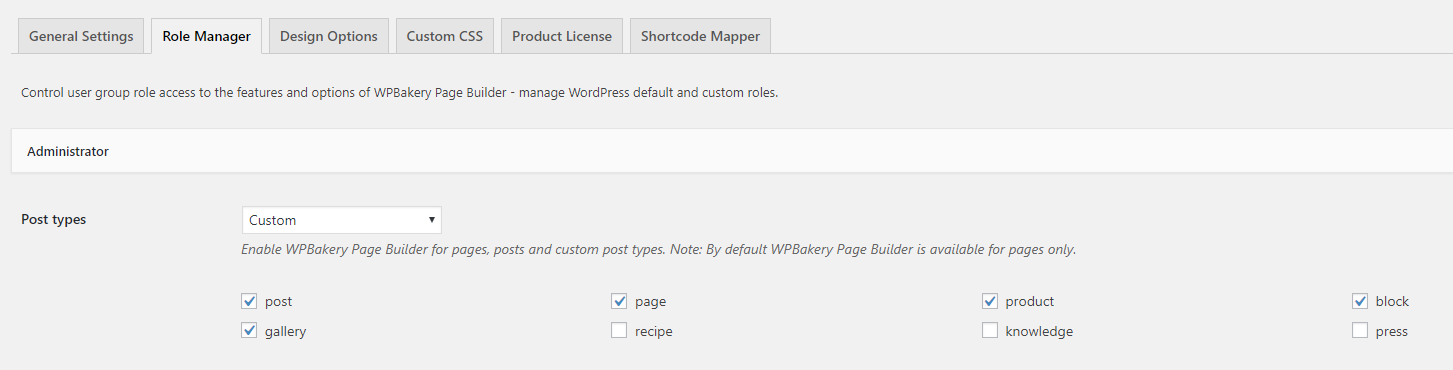Uncheck the product checkbox
Image resolution: width=1453 pixels, height=370 pixels.
tap(990, 301)
